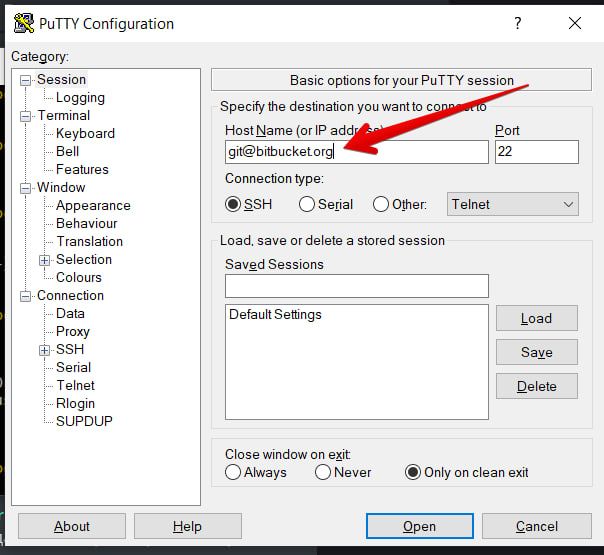Expand the Selection tree node
The image size is (604, 555).
[x=44, y=260]
